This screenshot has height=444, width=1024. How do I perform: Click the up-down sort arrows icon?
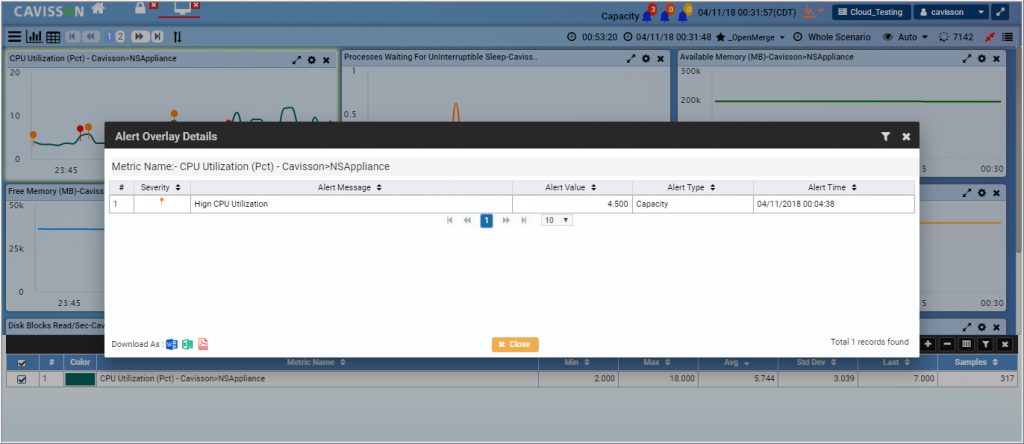click(x=177, y=37)
